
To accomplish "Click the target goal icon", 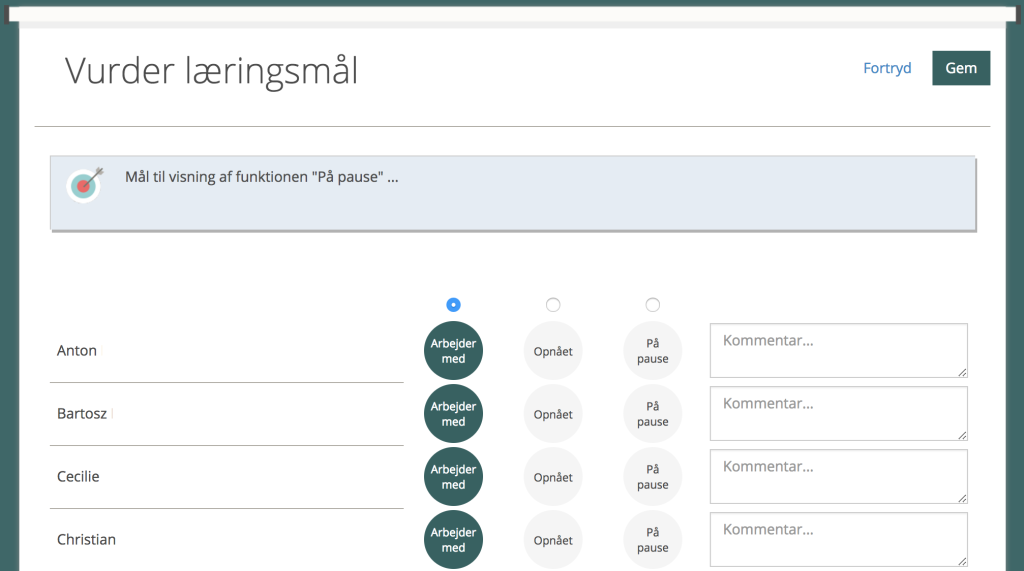I will click(85, 184).
